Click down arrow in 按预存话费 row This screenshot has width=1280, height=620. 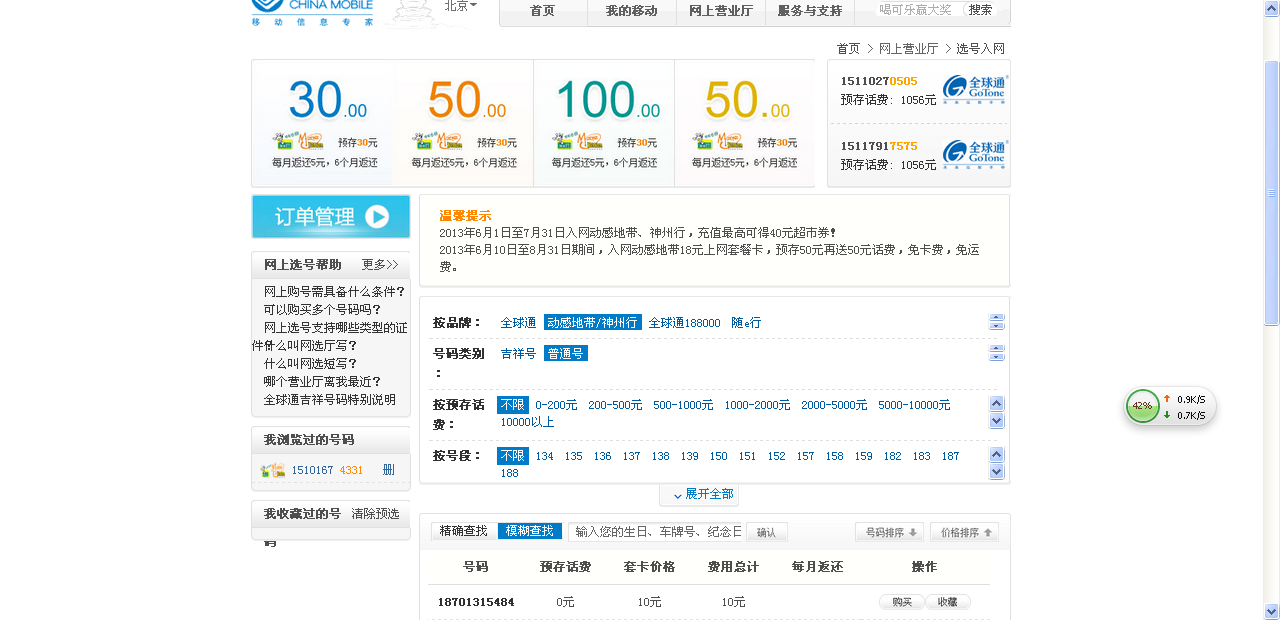[996, 421]
